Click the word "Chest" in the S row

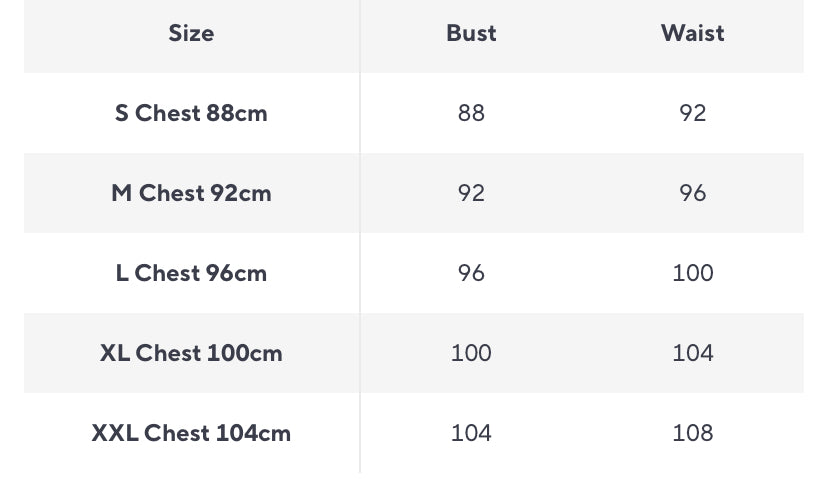click(168, 113)
